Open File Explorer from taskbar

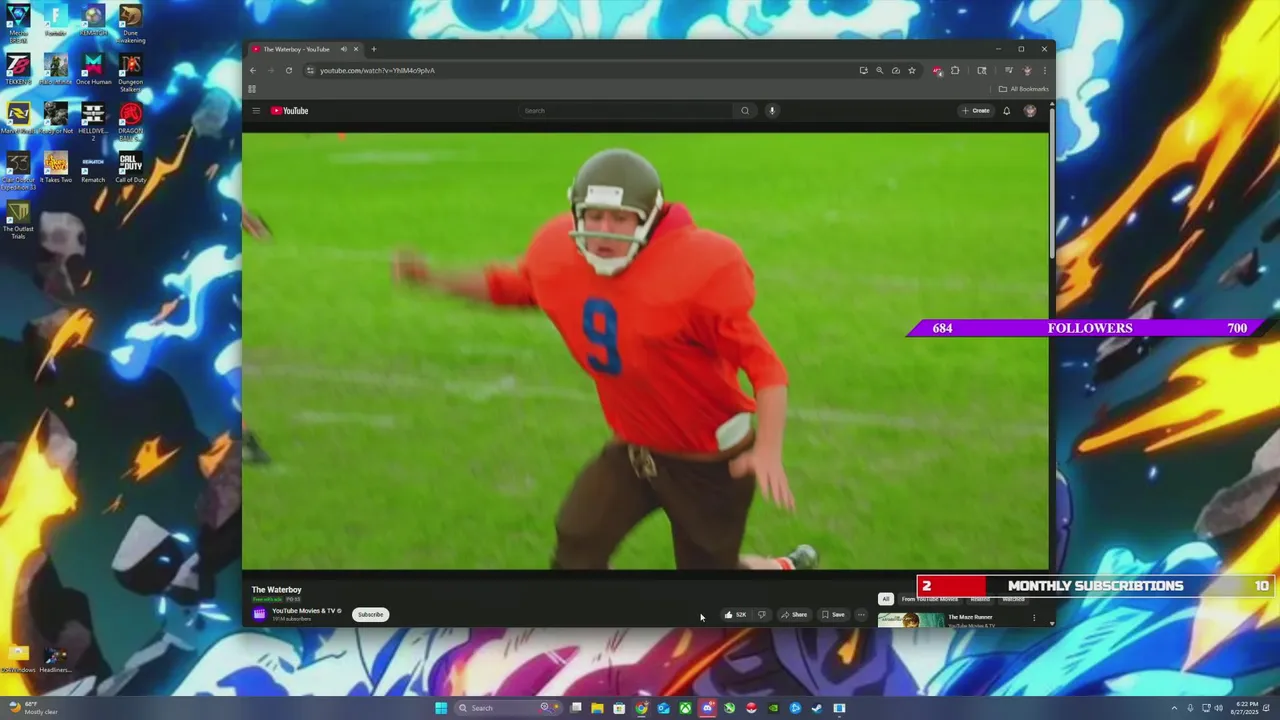coord(597,708)
